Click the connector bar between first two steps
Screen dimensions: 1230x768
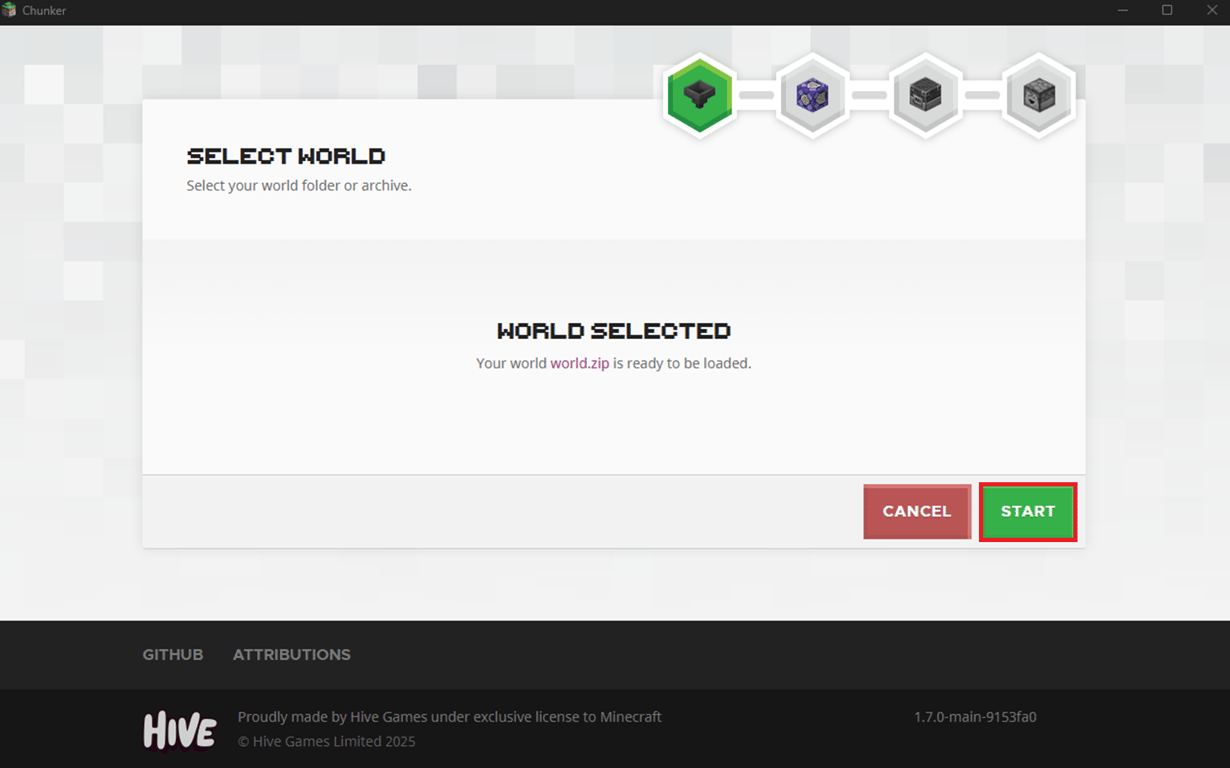[756, 96]
